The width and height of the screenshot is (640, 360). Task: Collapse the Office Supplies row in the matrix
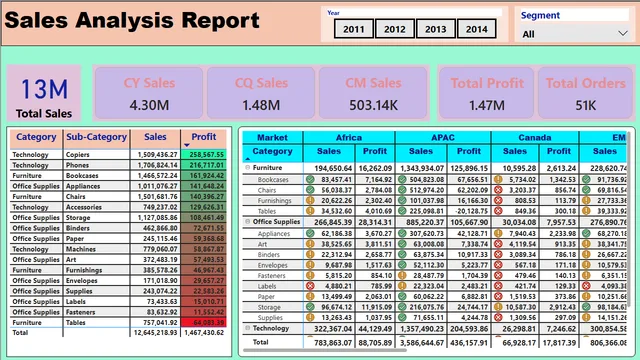pos(247,222)
